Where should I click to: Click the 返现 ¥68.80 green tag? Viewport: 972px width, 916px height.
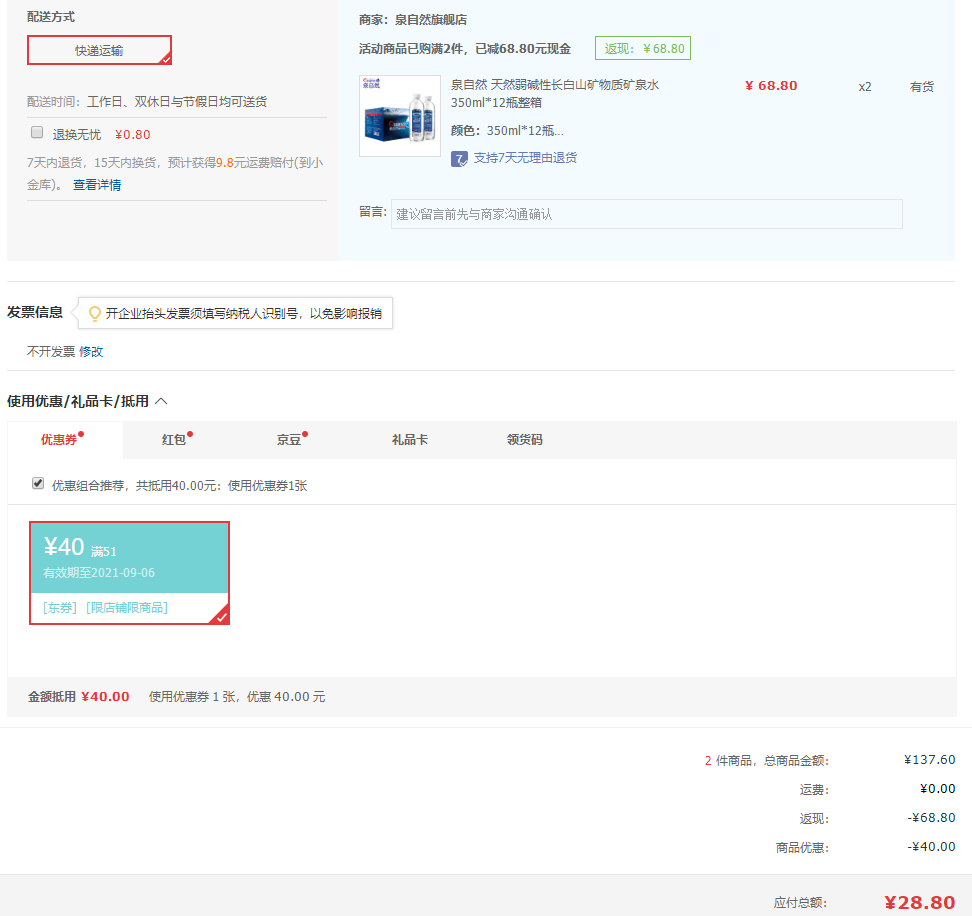click(x=643, y=48)
